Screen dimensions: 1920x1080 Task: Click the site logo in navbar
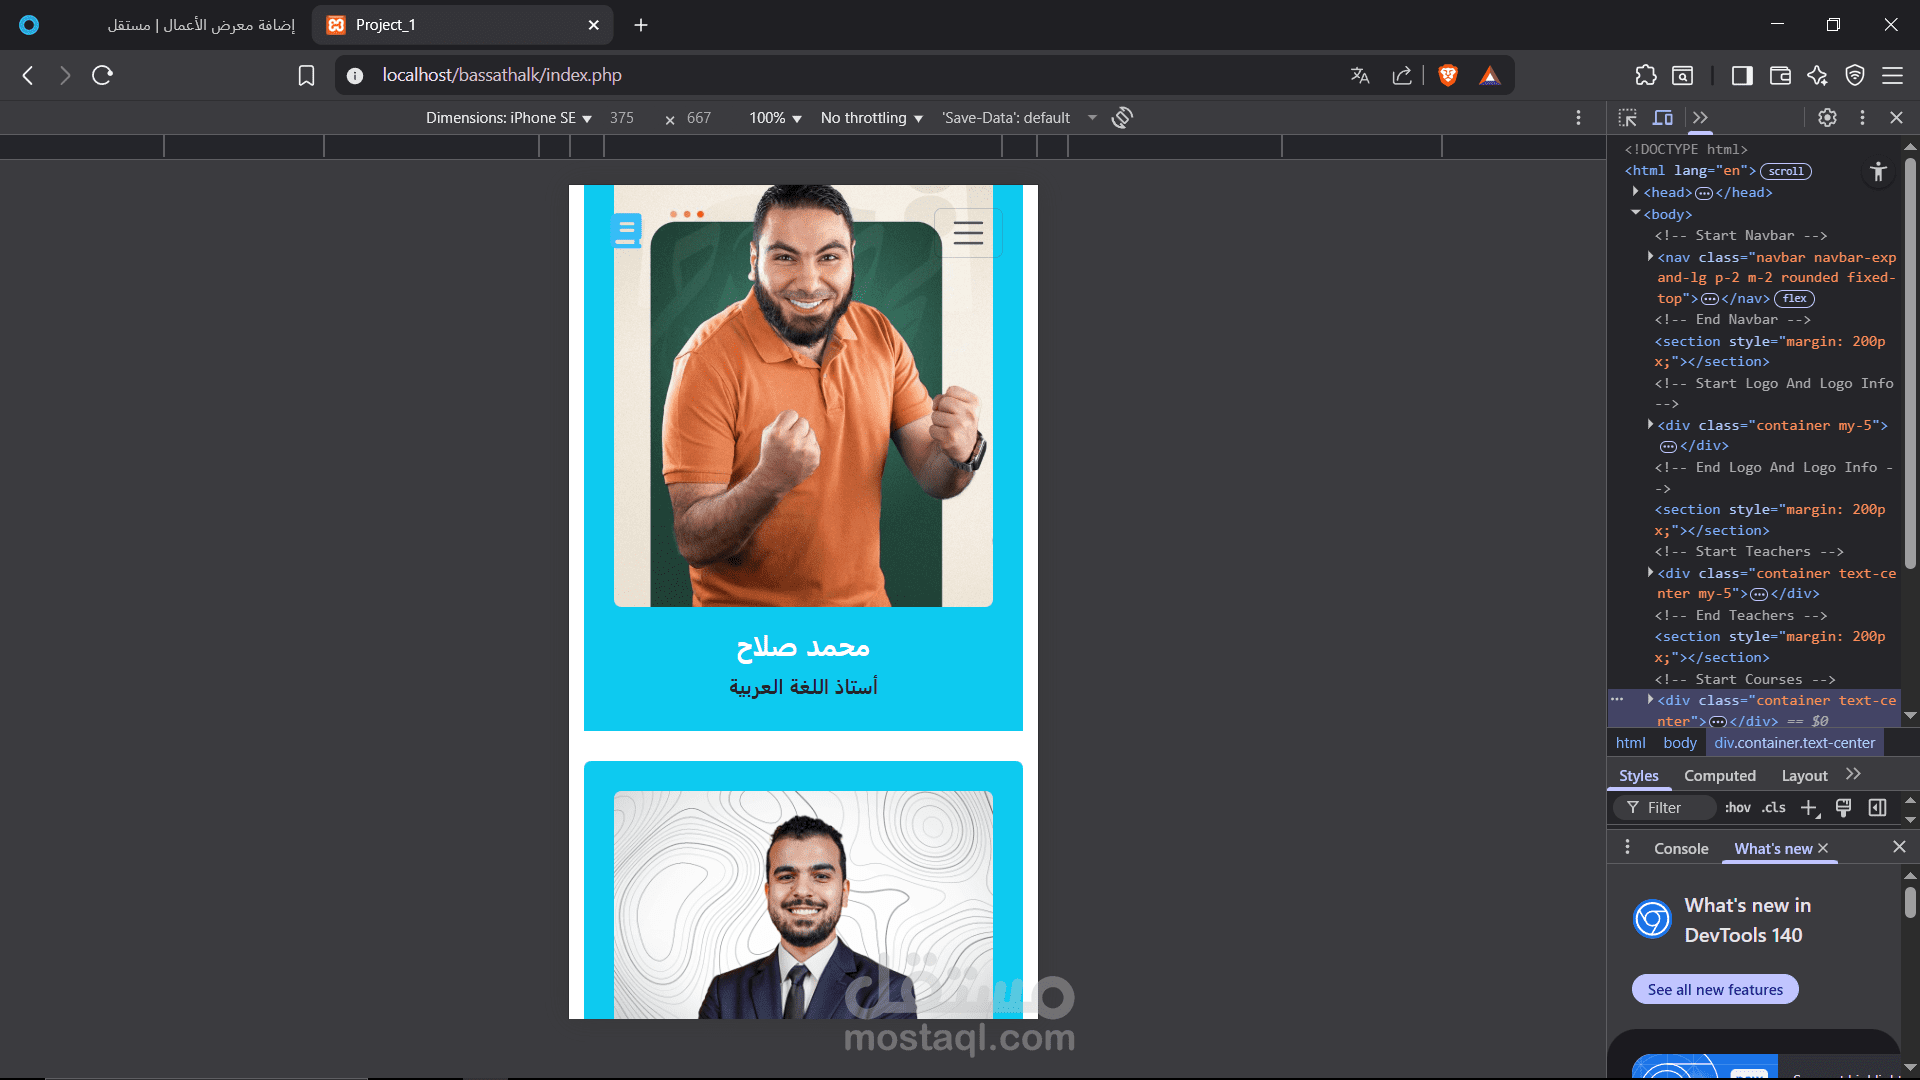(x=627, y=230)
